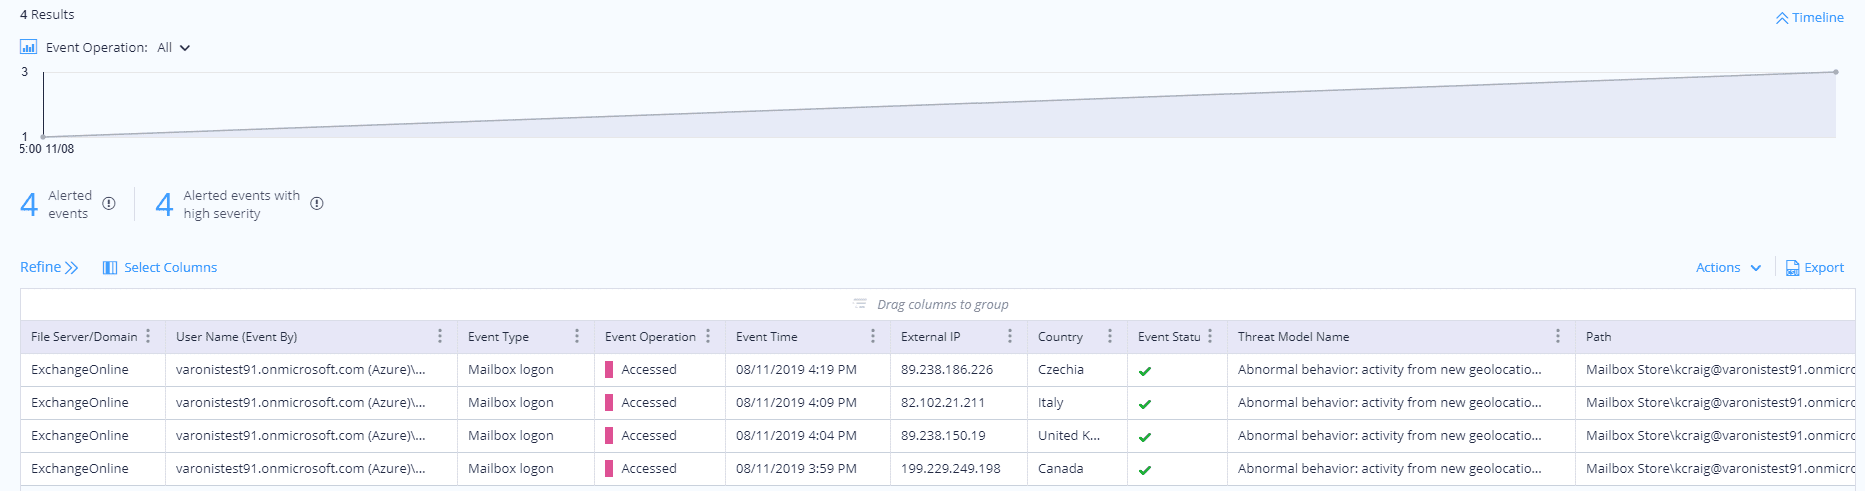The width and height of the screenshot is (1865, 491).
Task: Click info icon next to high severity events
Action: point(317,204)
